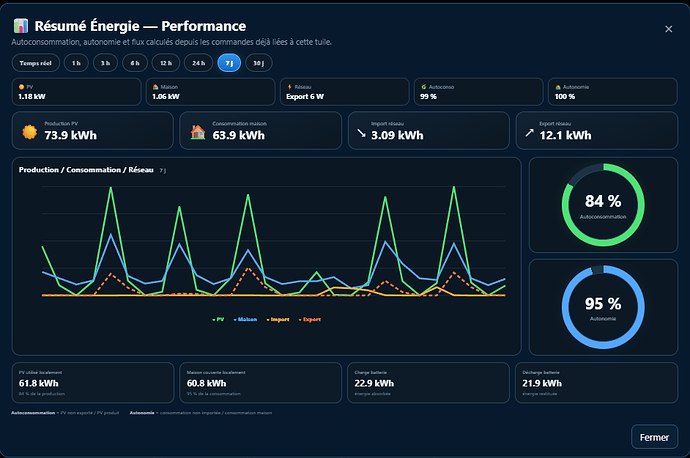Click the Fermer button

click(x=654, y=437)
